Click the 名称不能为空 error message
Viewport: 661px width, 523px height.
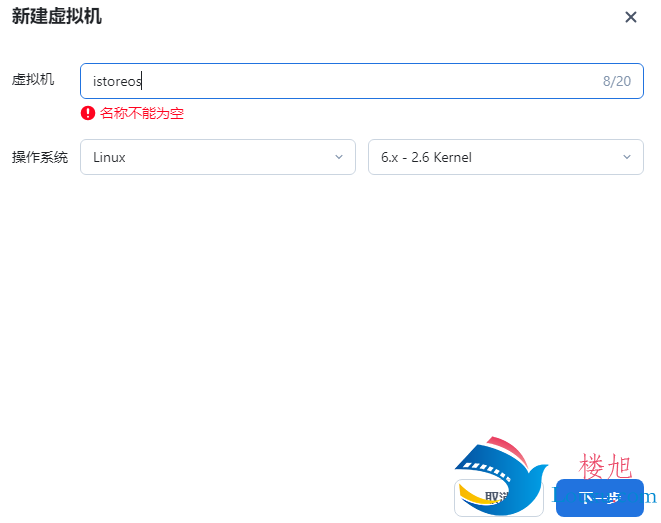(142, 113)
